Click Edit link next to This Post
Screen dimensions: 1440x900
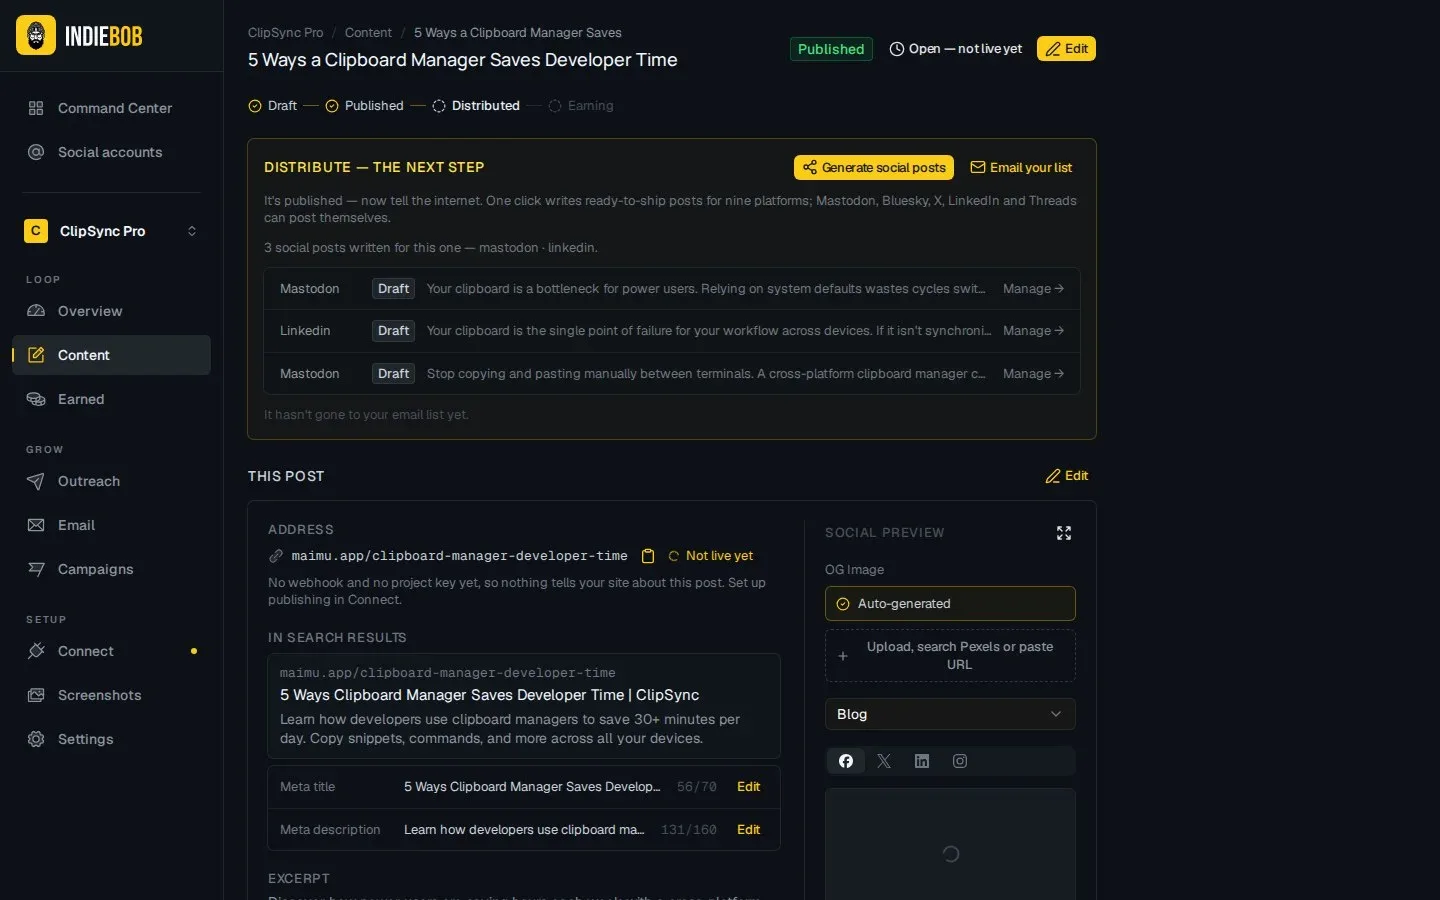point(1067,476)
